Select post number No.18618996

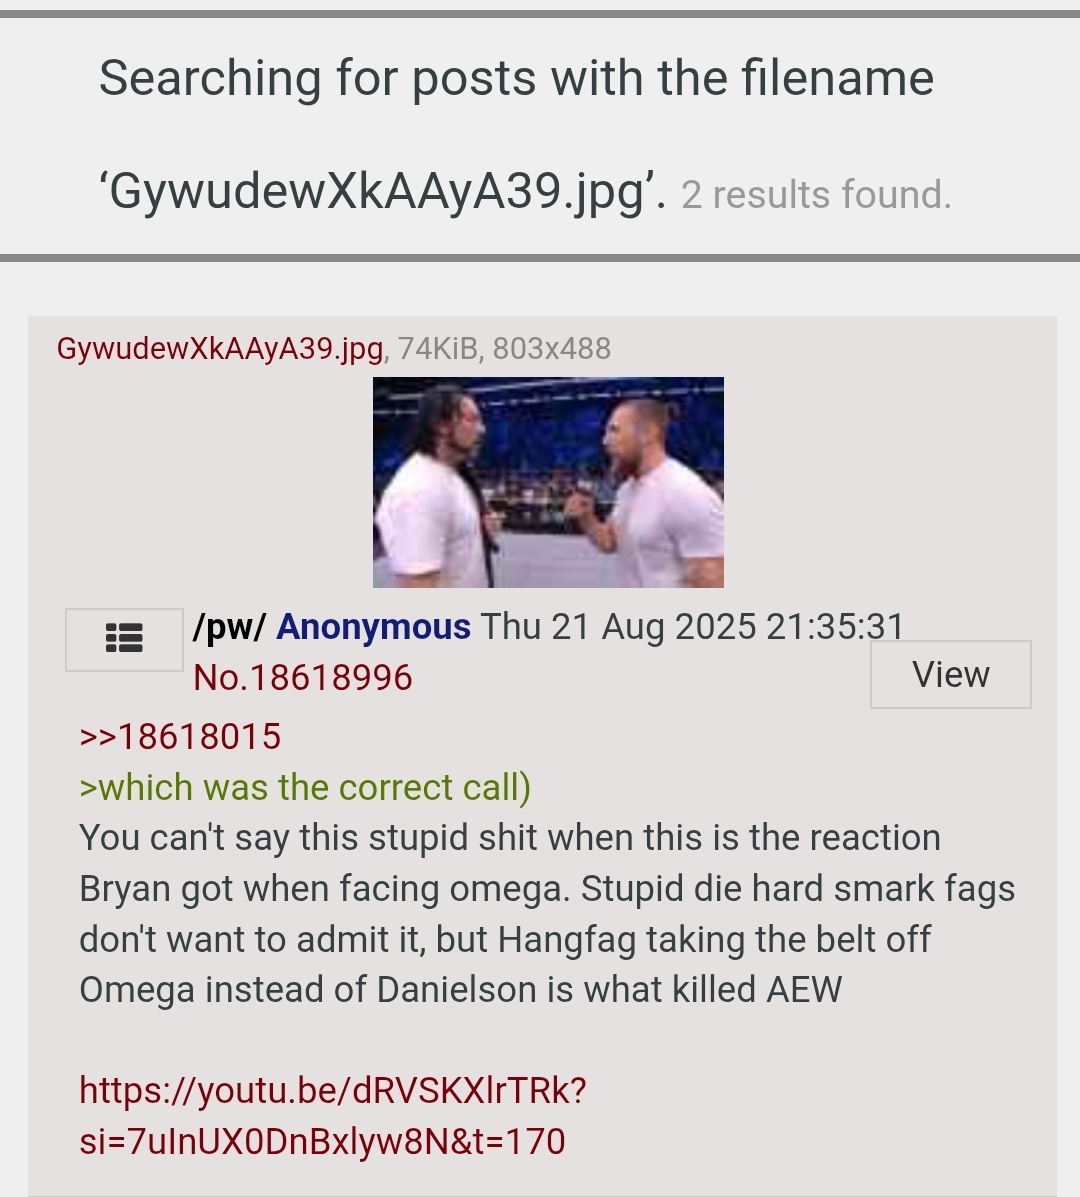(302, 677)
